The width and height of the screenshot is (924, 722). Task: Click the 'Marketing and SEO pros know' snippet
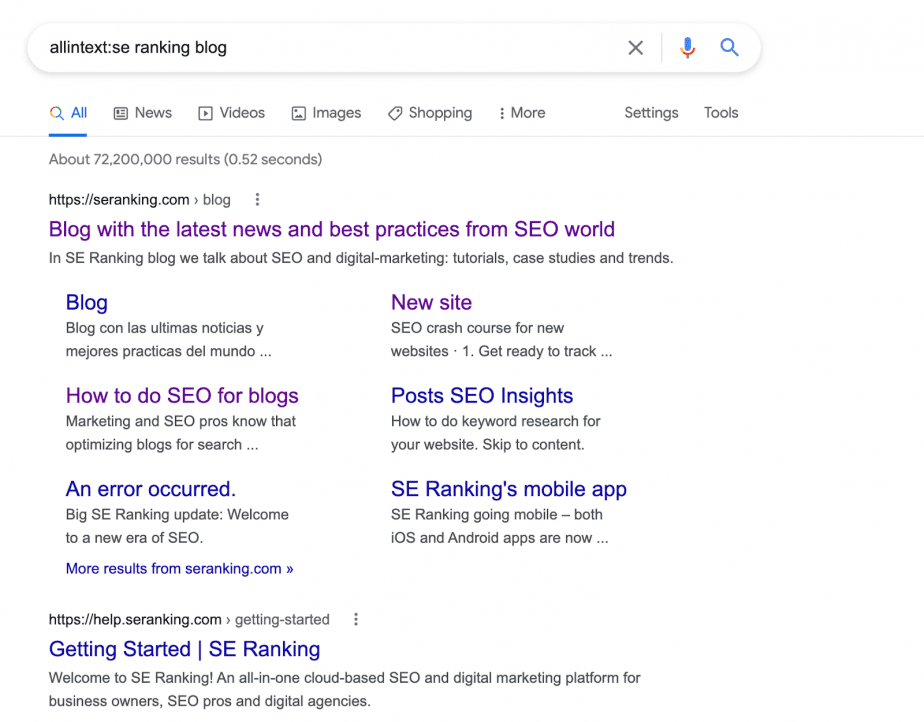(x=181, y=433)
